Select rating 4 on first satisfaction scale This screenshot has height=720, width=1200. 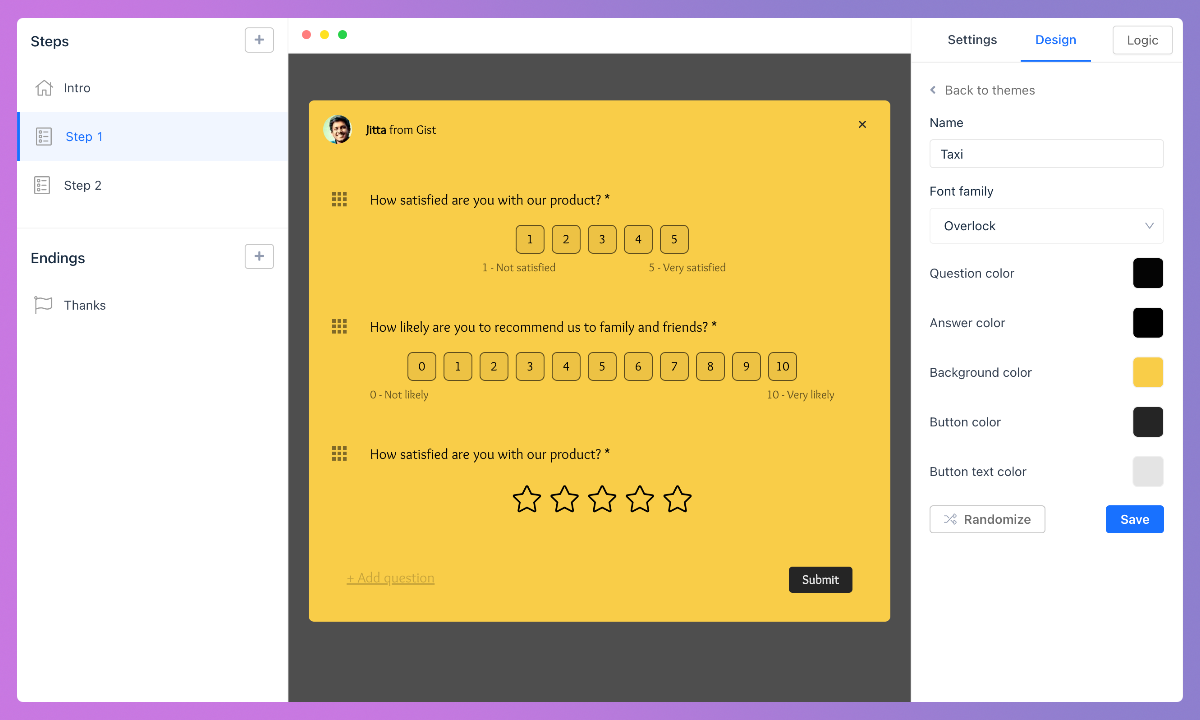[x=638, y=239]
